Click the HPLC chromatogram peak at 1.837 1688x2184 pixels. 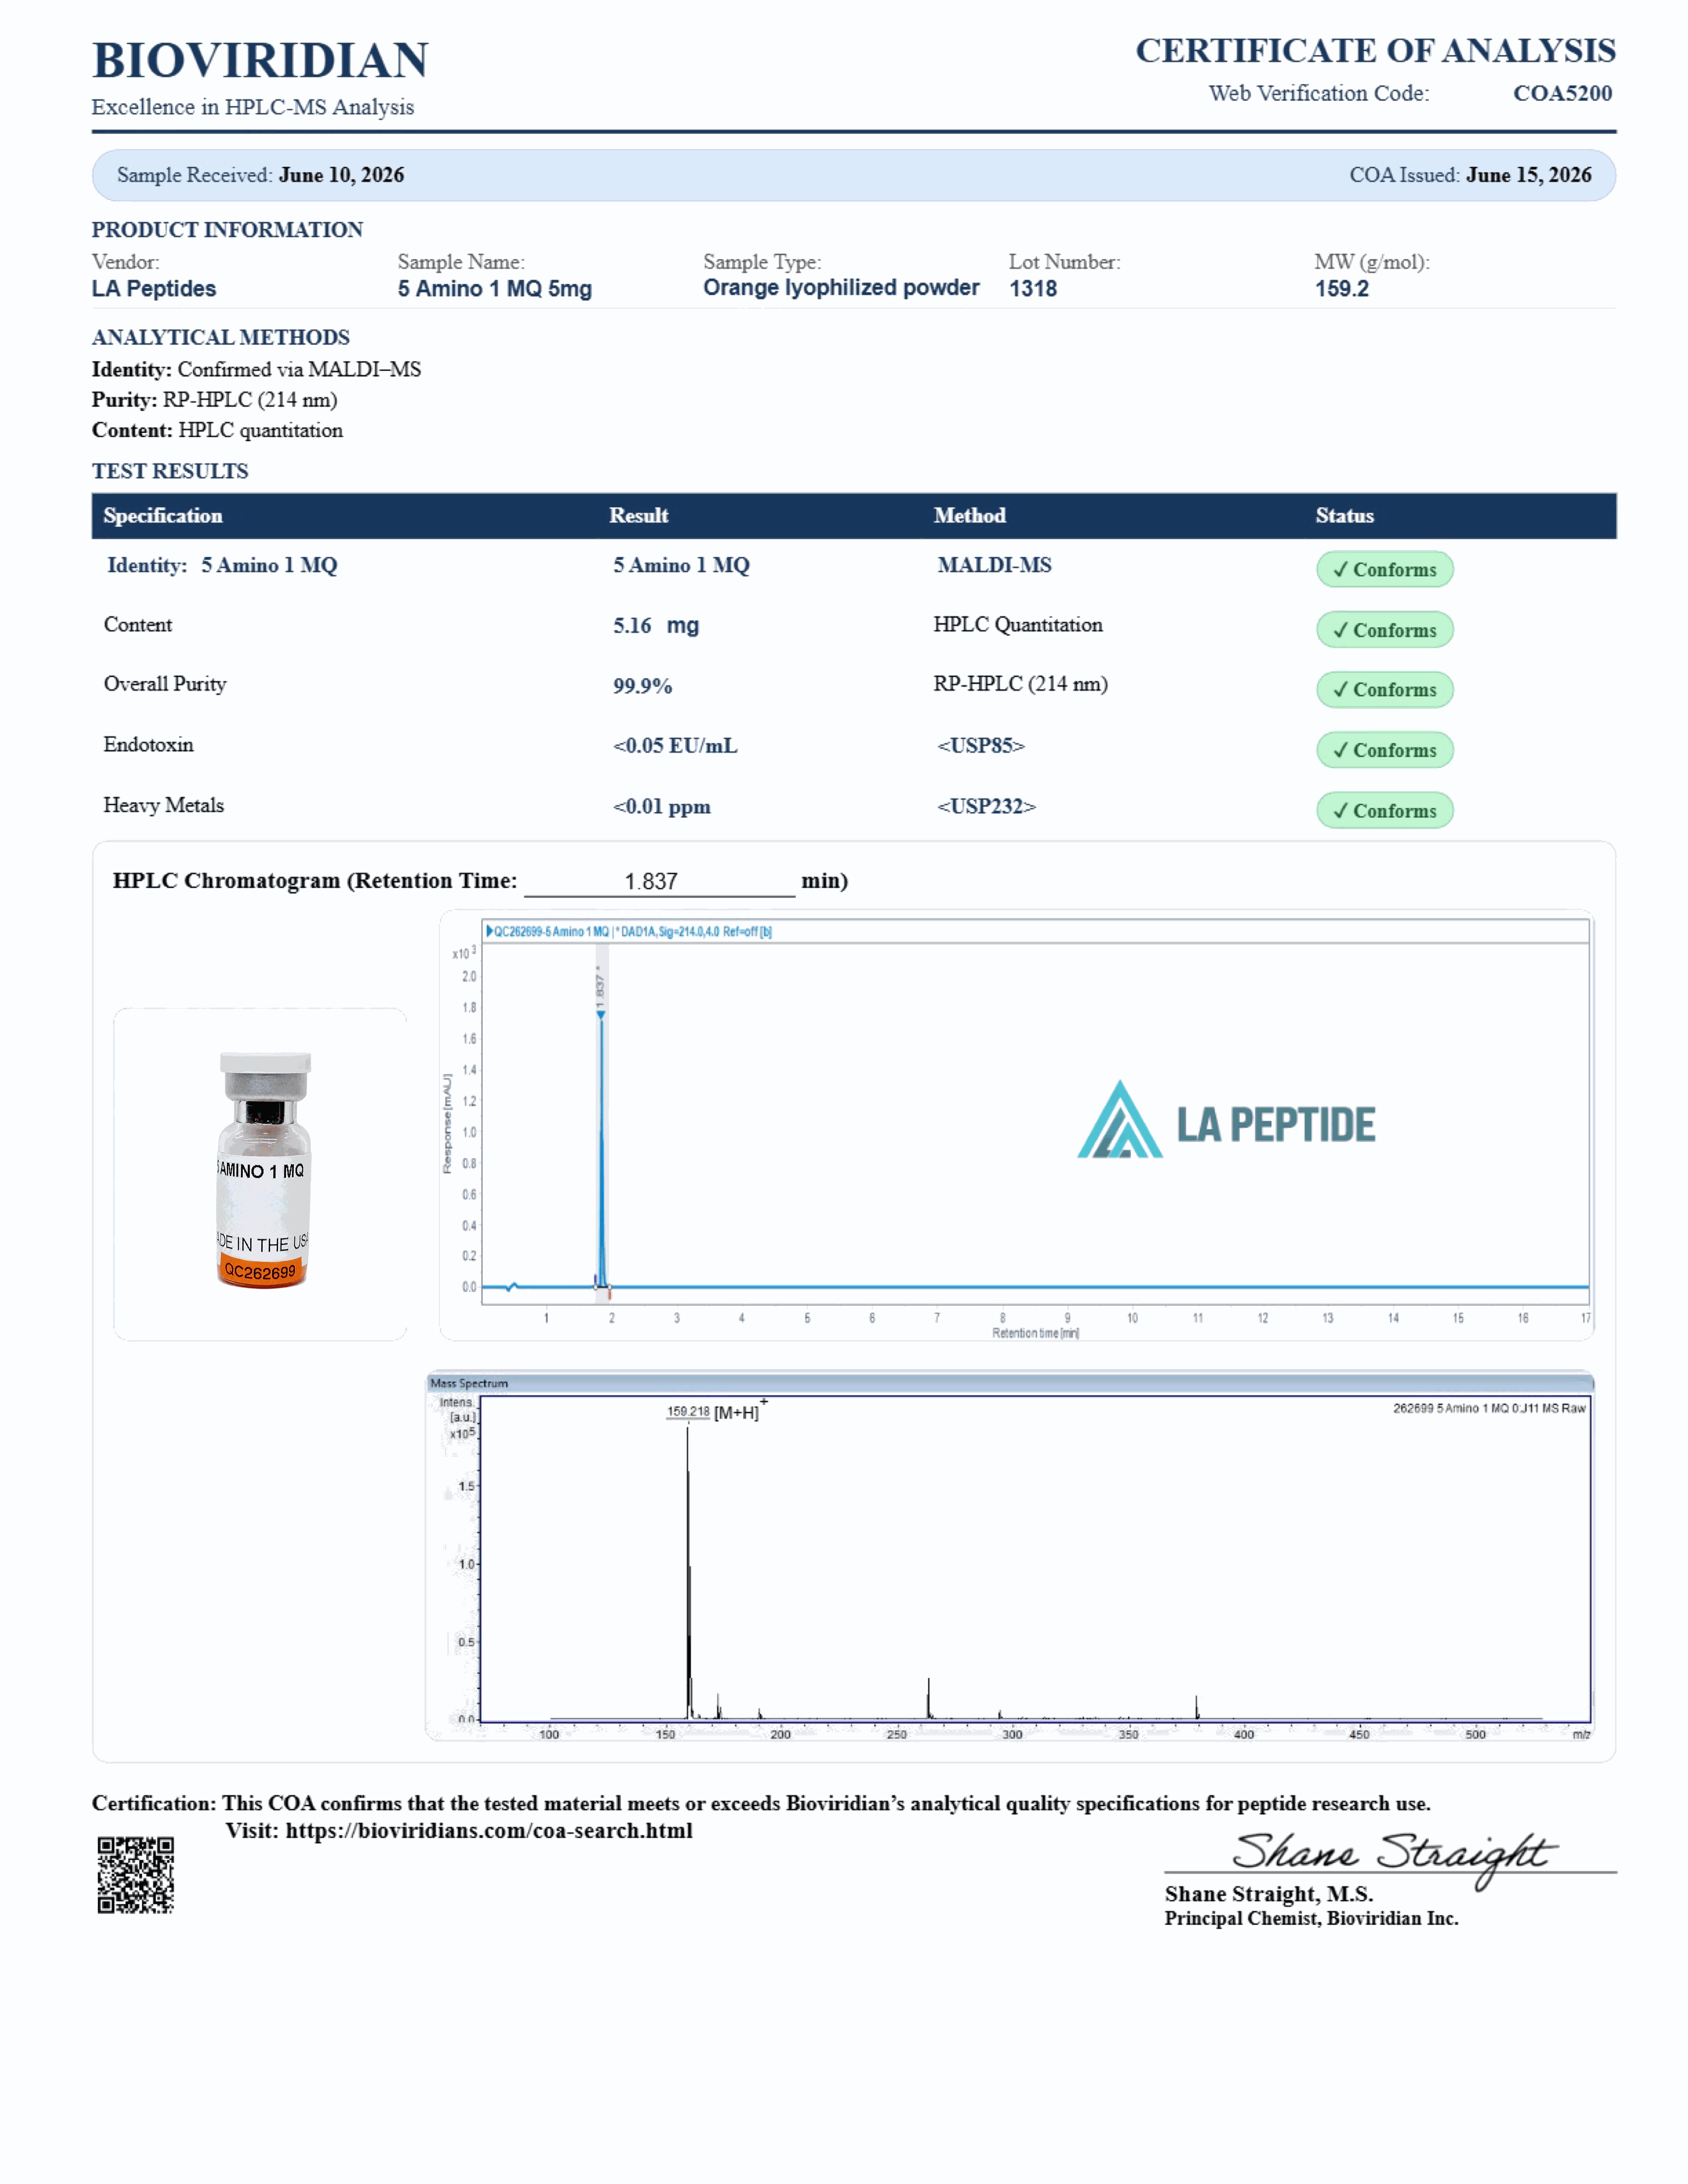601,1150
